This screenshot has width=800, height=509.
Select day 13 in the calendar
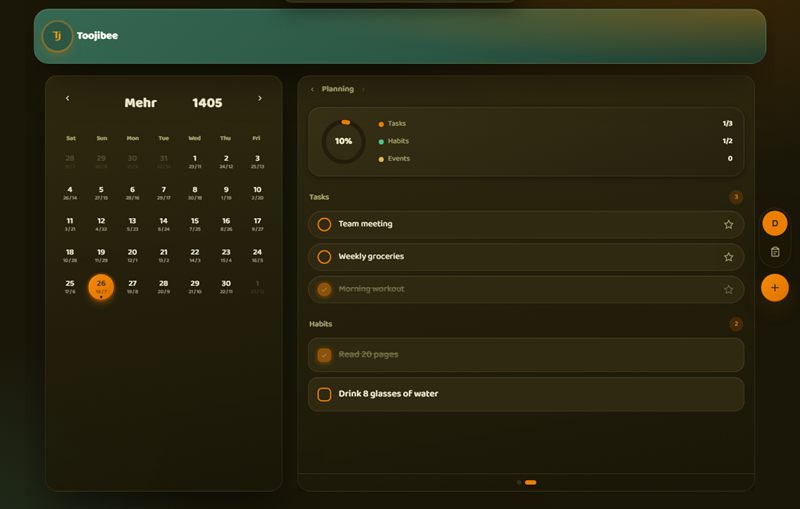pos(132,224)
